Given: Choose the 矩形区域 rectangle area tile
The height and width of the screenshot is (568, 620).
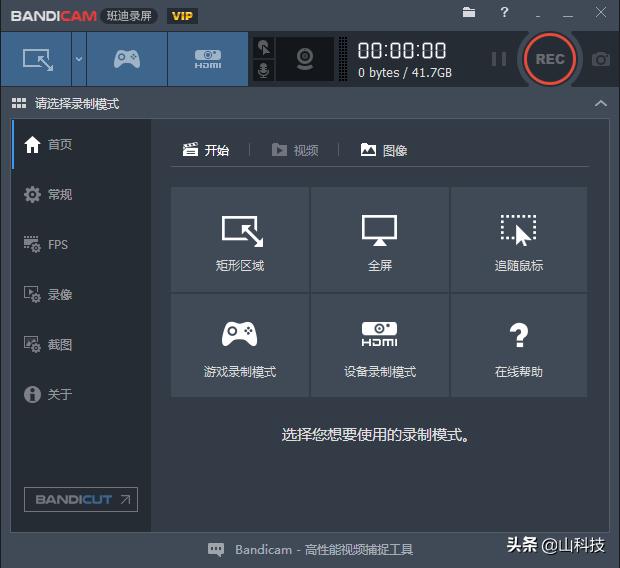Looking at the screenshot, I should click(x=240, y=240).
